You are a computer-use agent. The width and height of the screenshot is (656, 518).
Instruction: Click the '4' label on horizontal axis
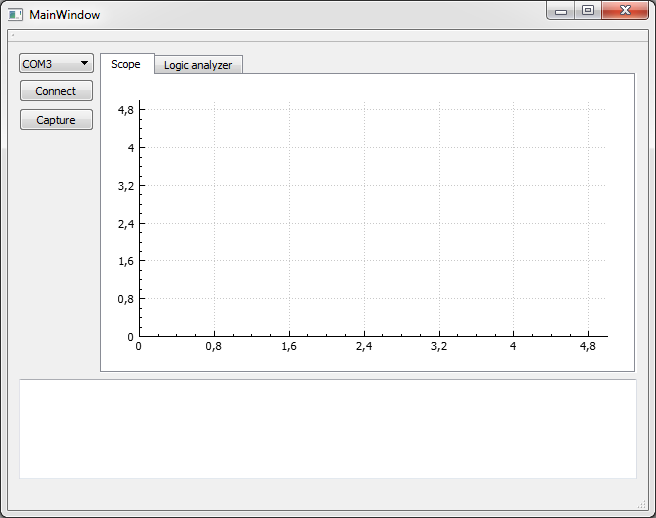(x=513, y=346)
